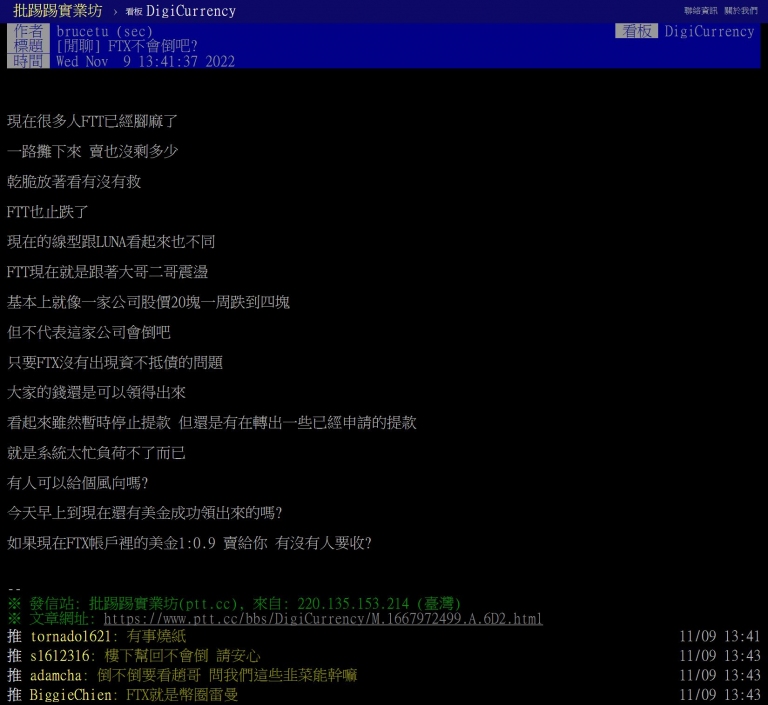This screenshot has width=768, height=705.
Task: Click the timestamp on s1612316's comment
Action: 720,656
